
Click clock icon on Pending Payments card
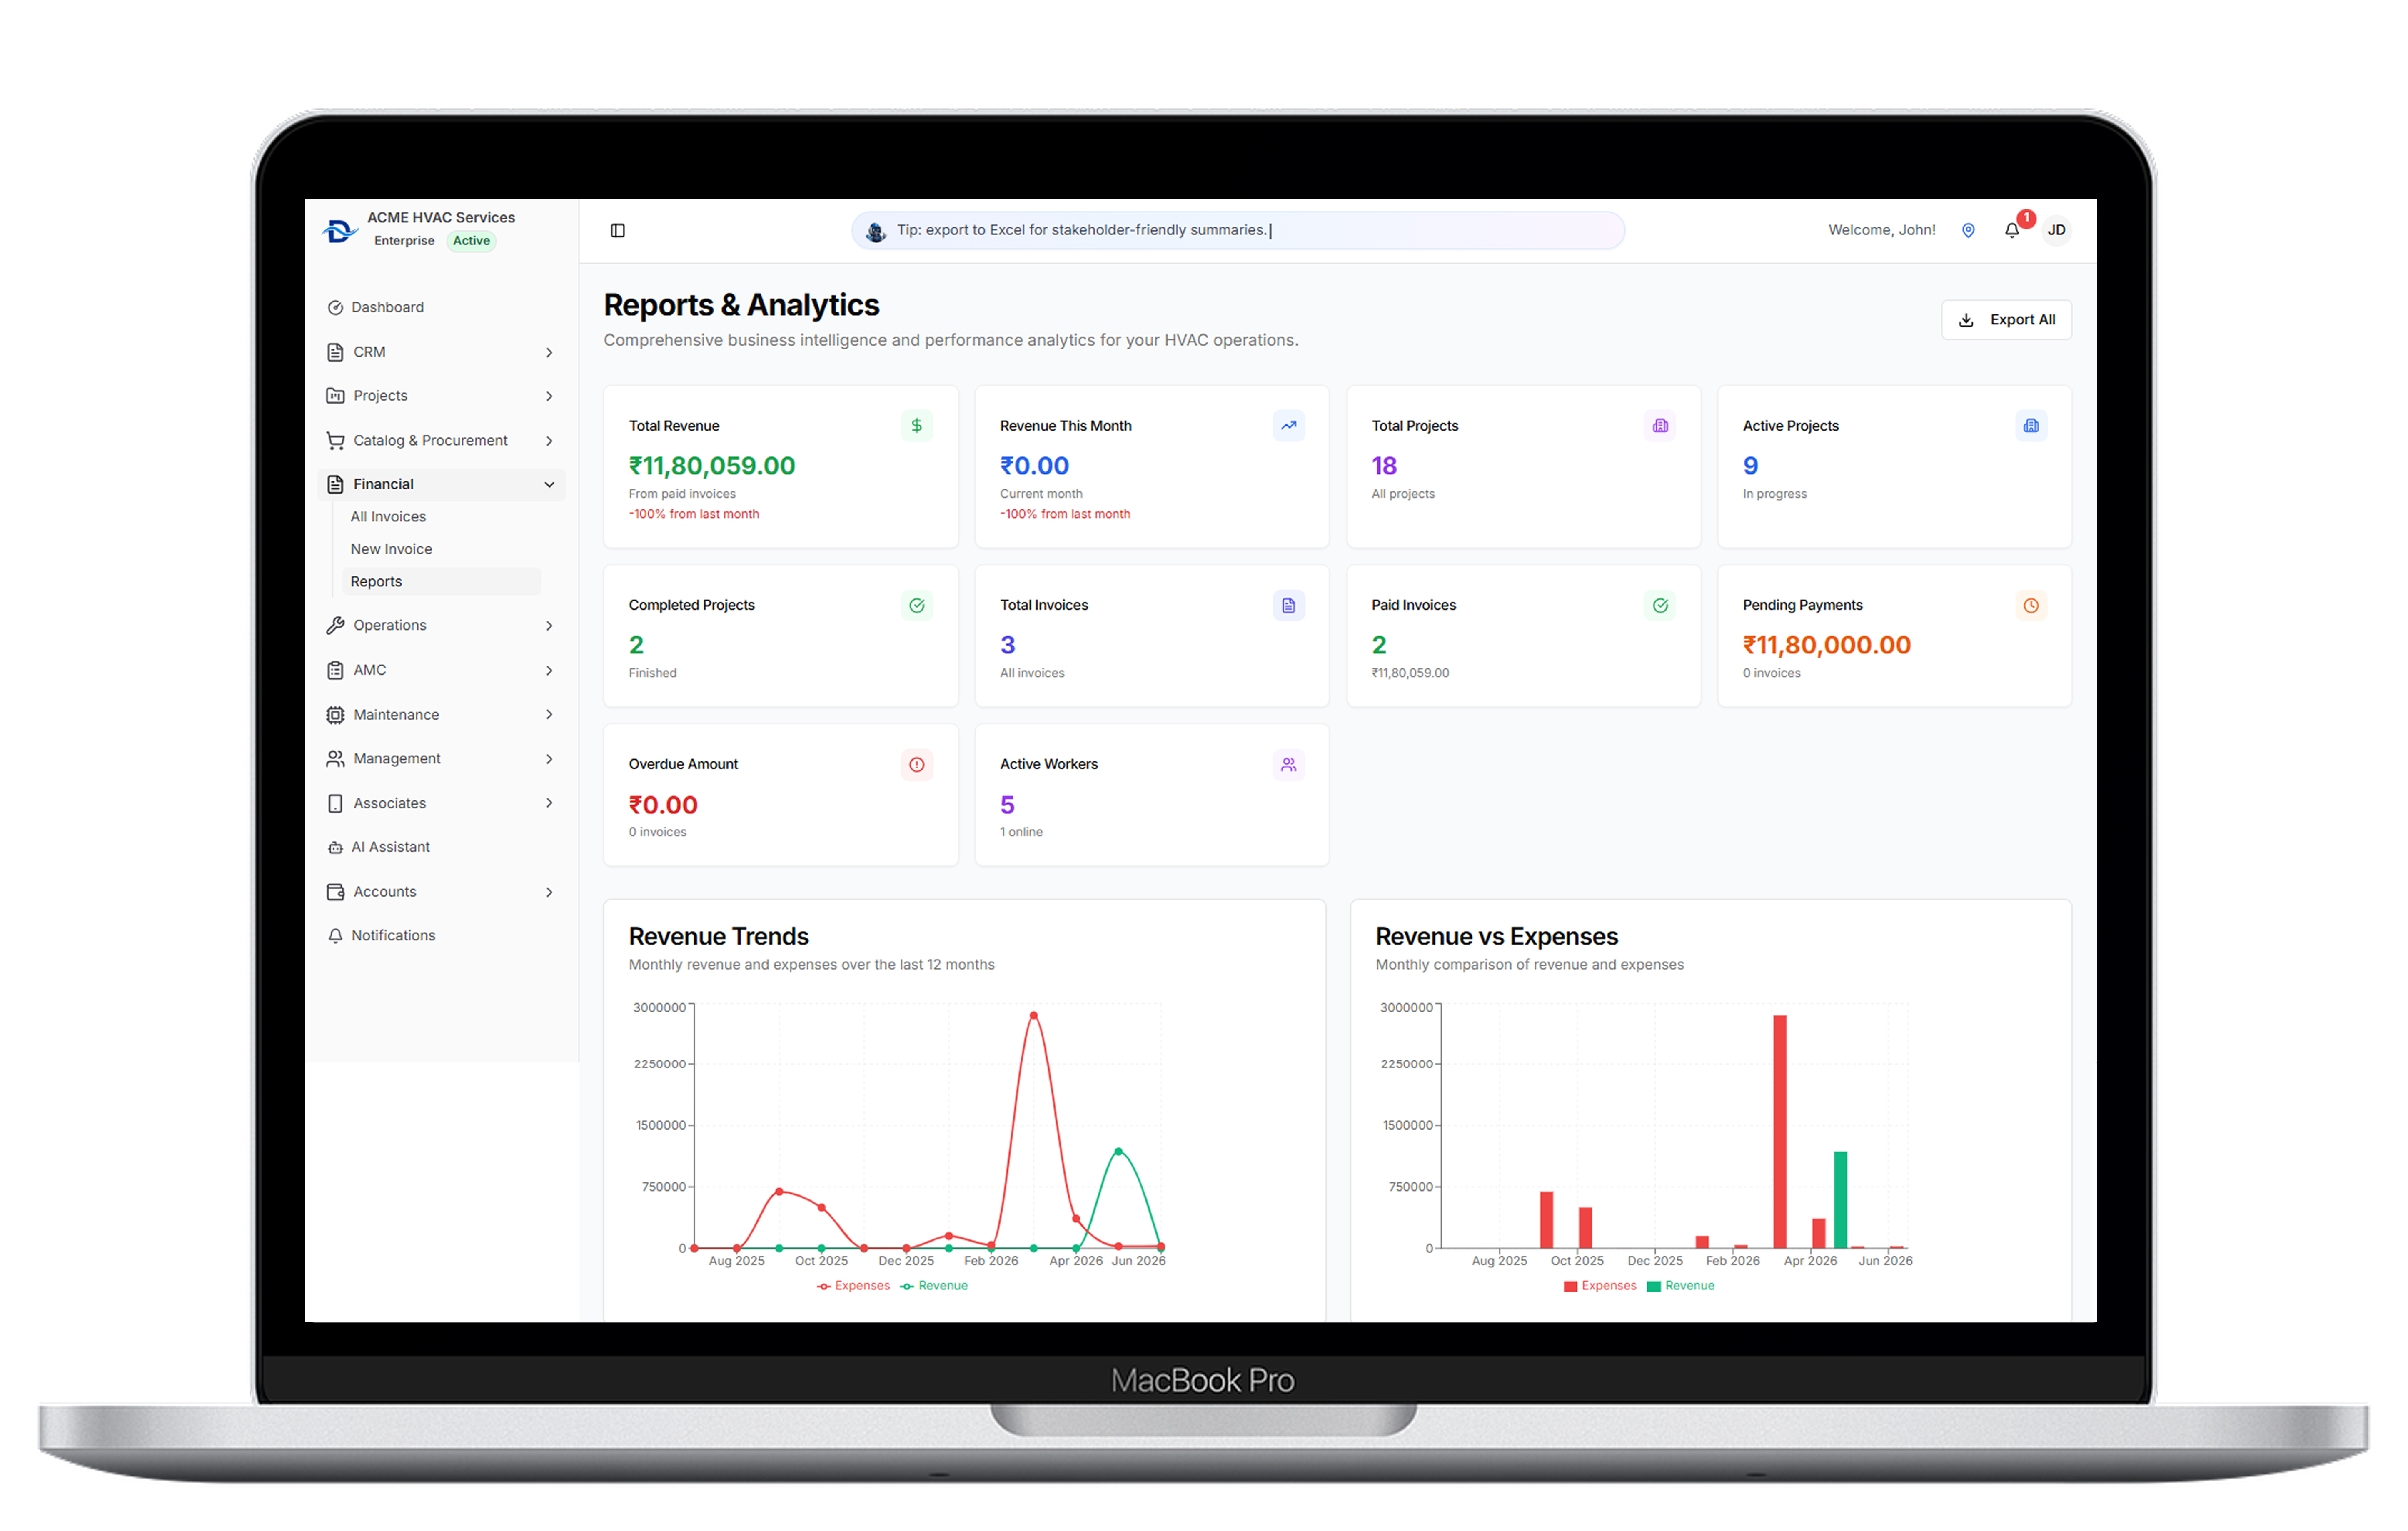(2031, 605)
